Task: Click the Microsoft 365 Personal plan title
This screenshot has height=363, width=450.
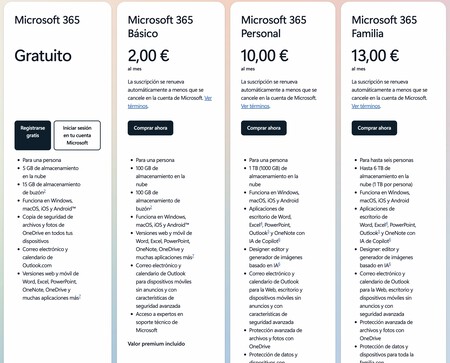Action: pyautogui.click(x=274, y=27)
